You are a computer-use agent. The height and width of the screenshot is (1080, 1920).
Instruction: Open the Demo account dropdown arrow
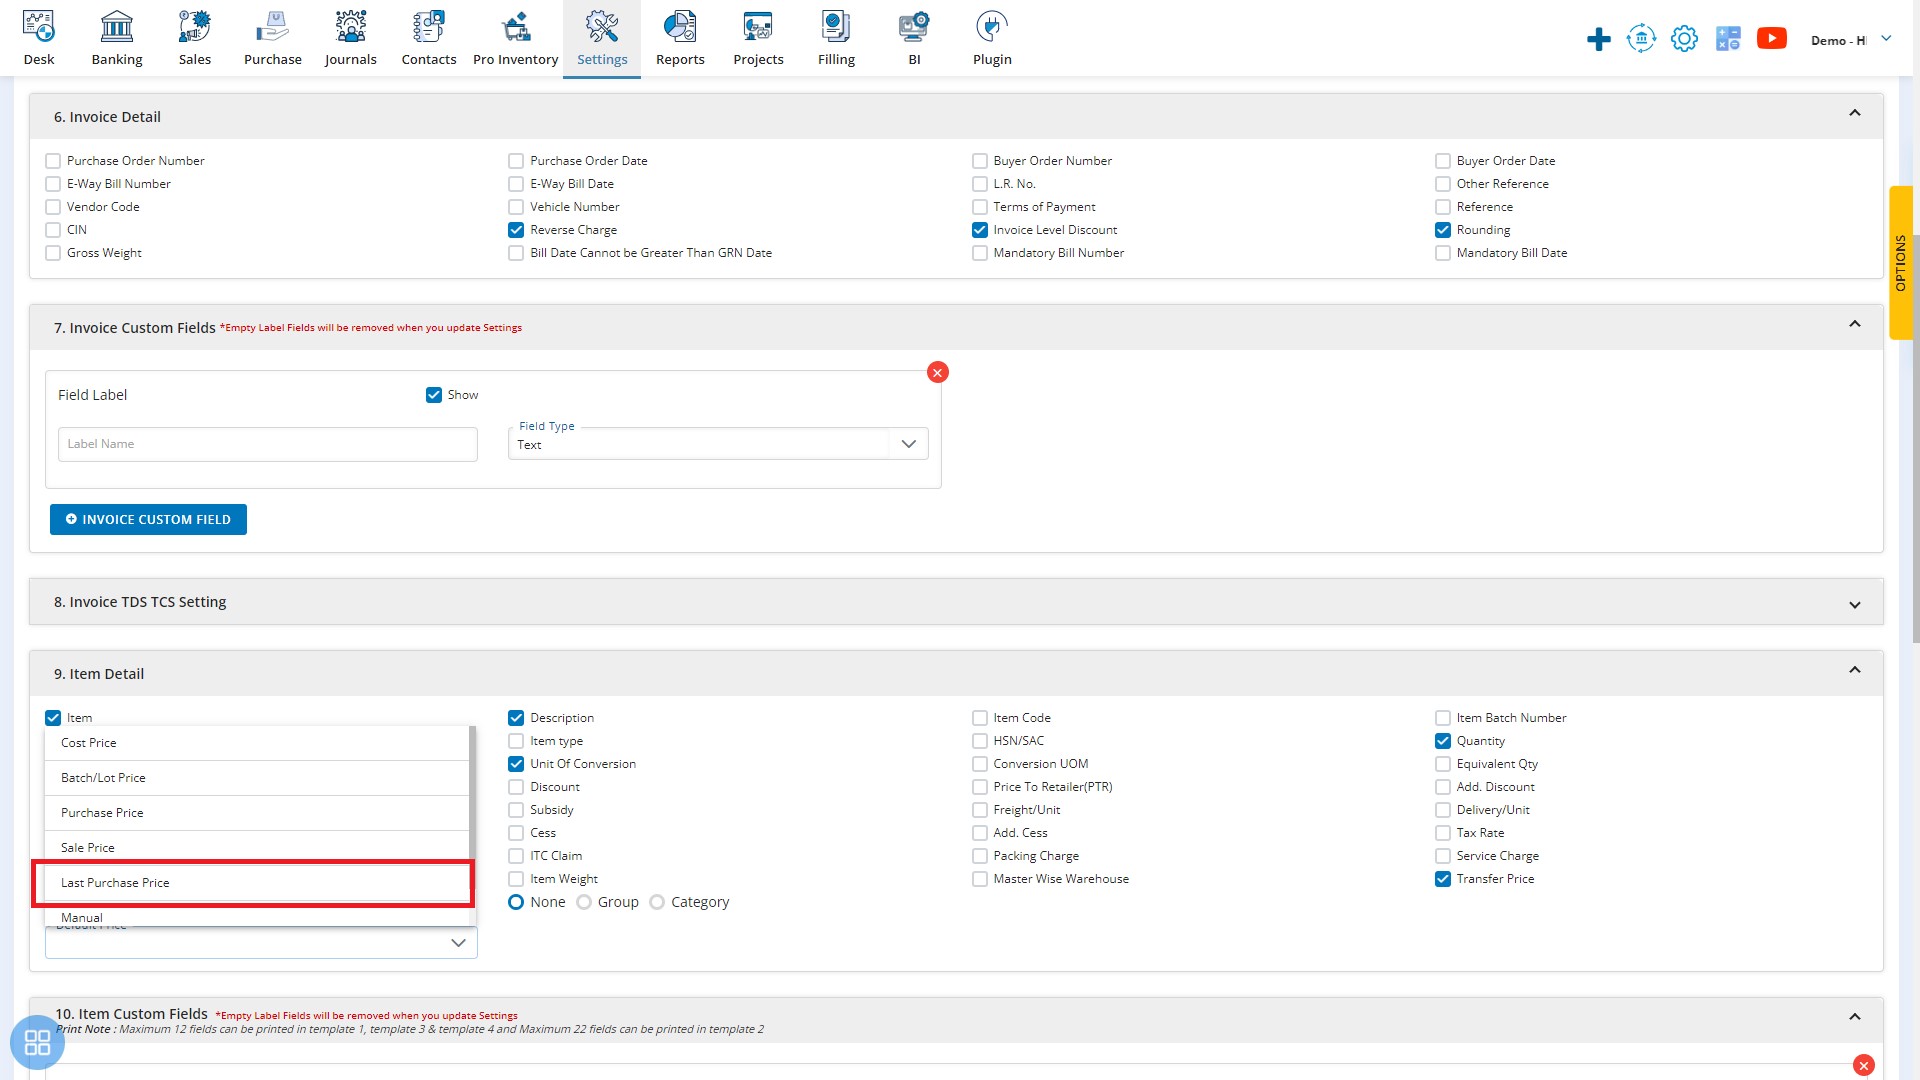tap(1886, 39)
